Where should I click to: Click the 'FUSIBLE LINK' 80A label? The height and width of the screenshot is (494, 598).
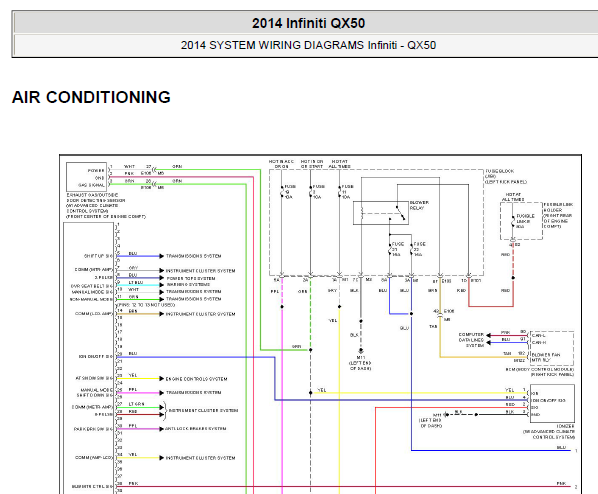[x=525, y=221]
